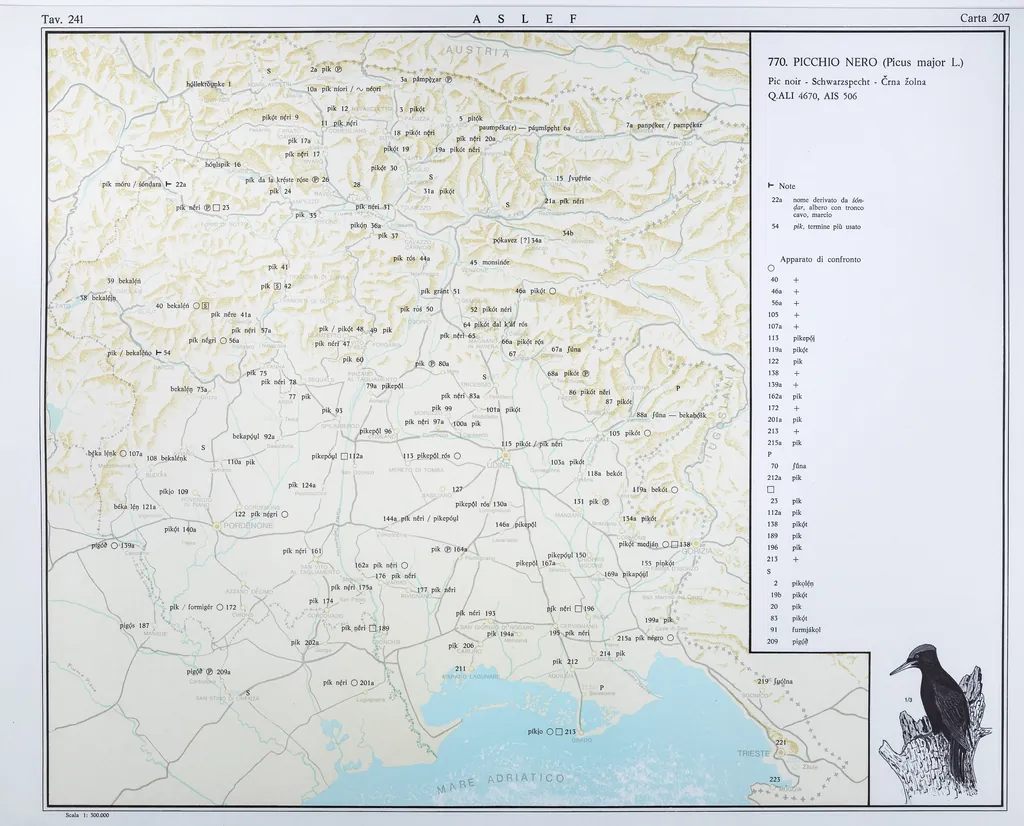1024x826 pixels.
Task: Click the circle symbol after 119a bekót
Action: [x=674, y=490]
